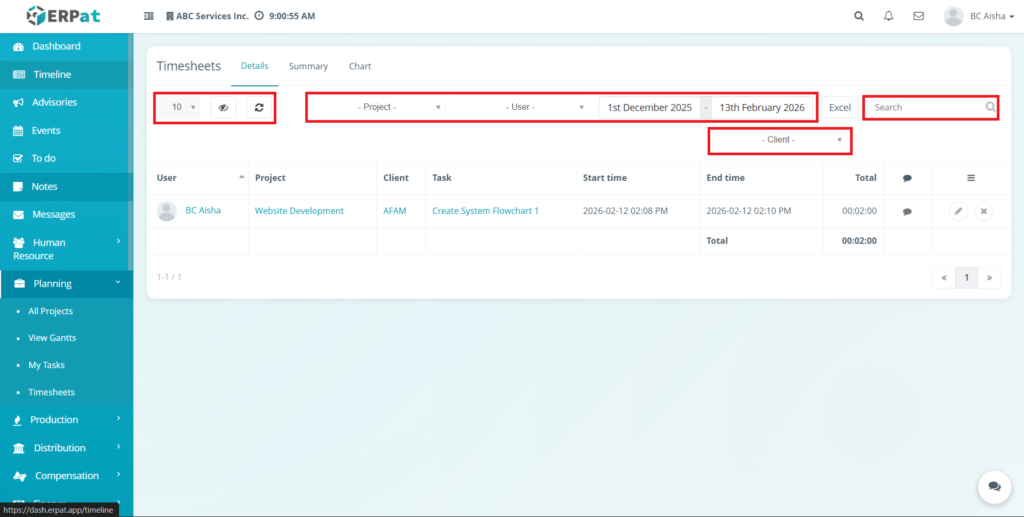Open the Project filter dropdown
The width and height of the screenshot is (1024, 517).
pyautogui.click(x=380, y=107)
